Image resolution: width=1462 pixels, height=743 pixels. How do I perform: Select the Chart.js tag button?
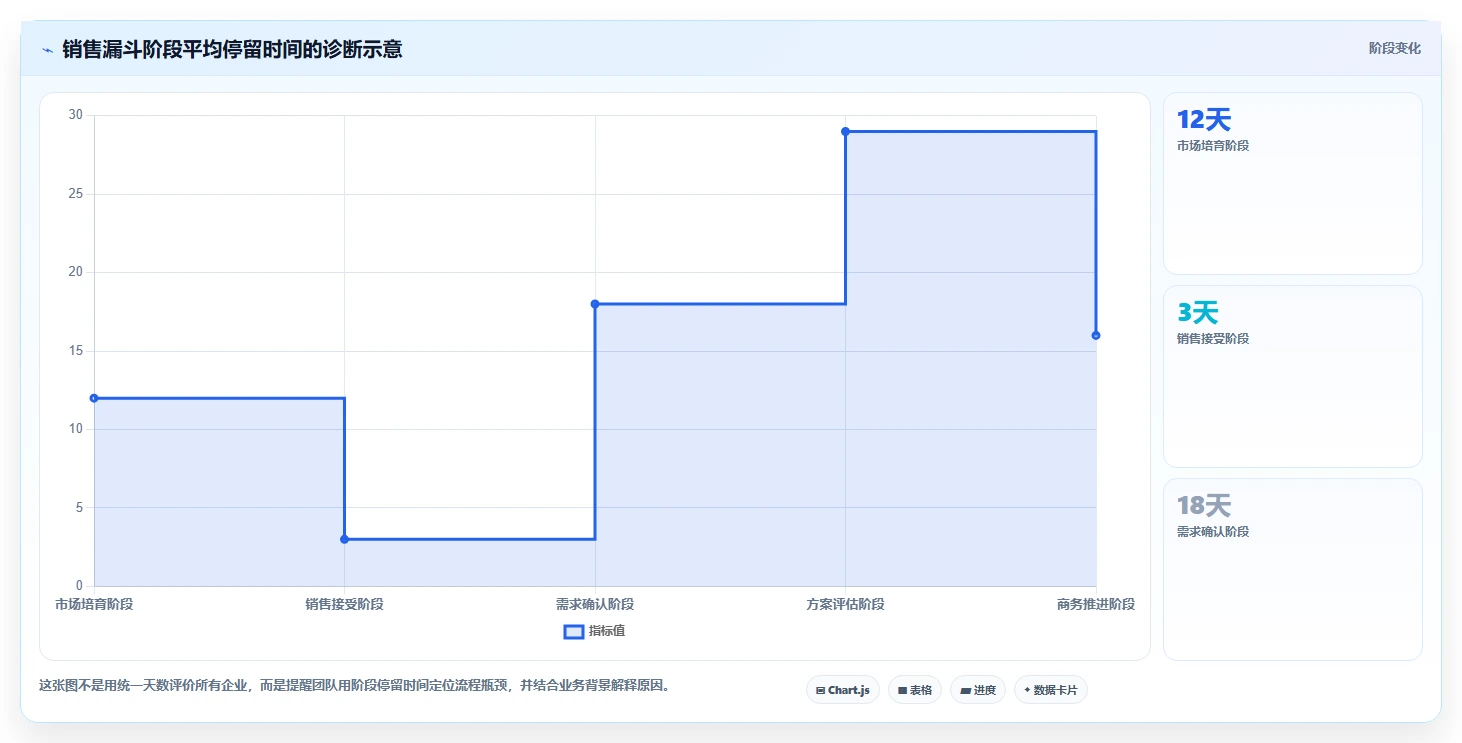[x=842, y=690]
